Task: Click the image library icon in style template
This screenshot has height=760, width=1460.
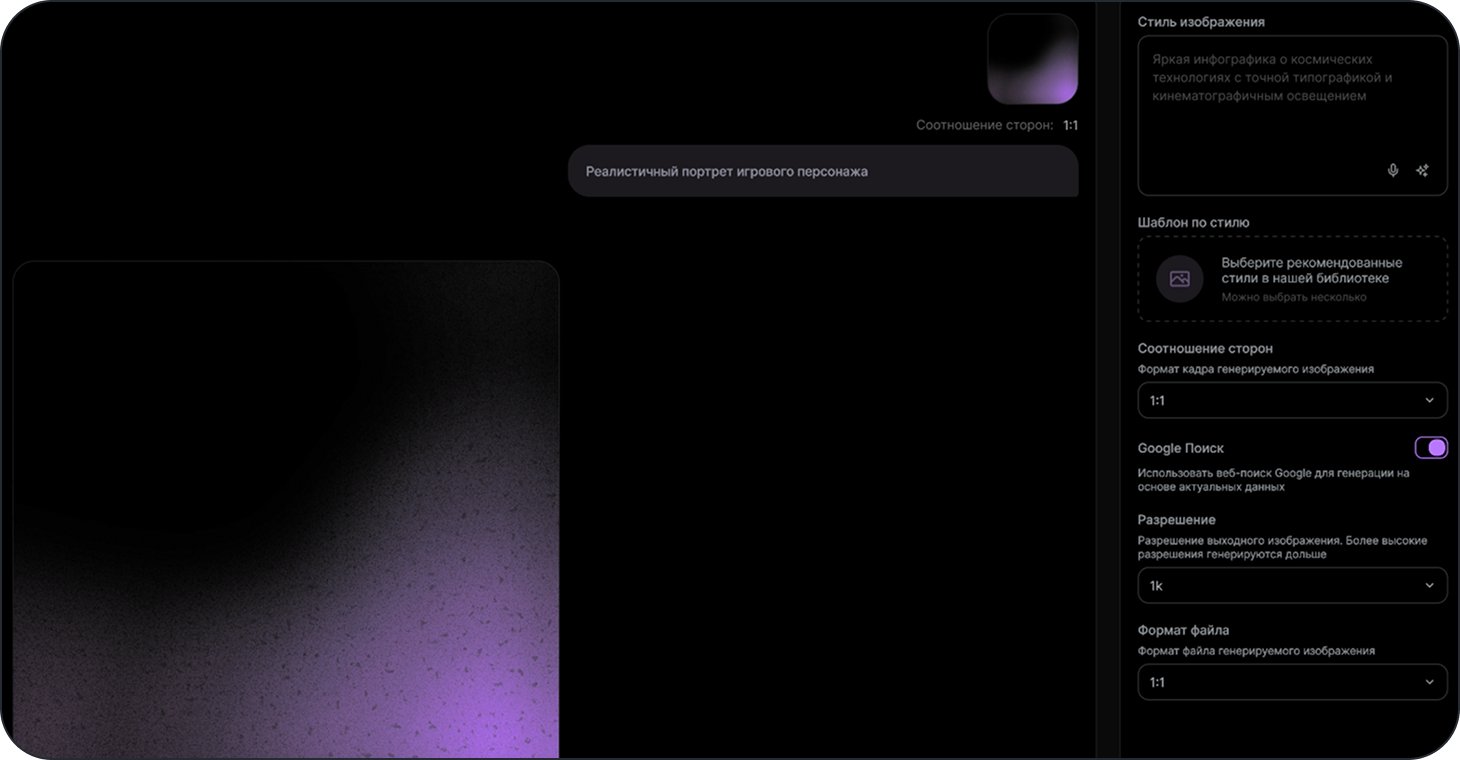Action: pos(1180,279)
